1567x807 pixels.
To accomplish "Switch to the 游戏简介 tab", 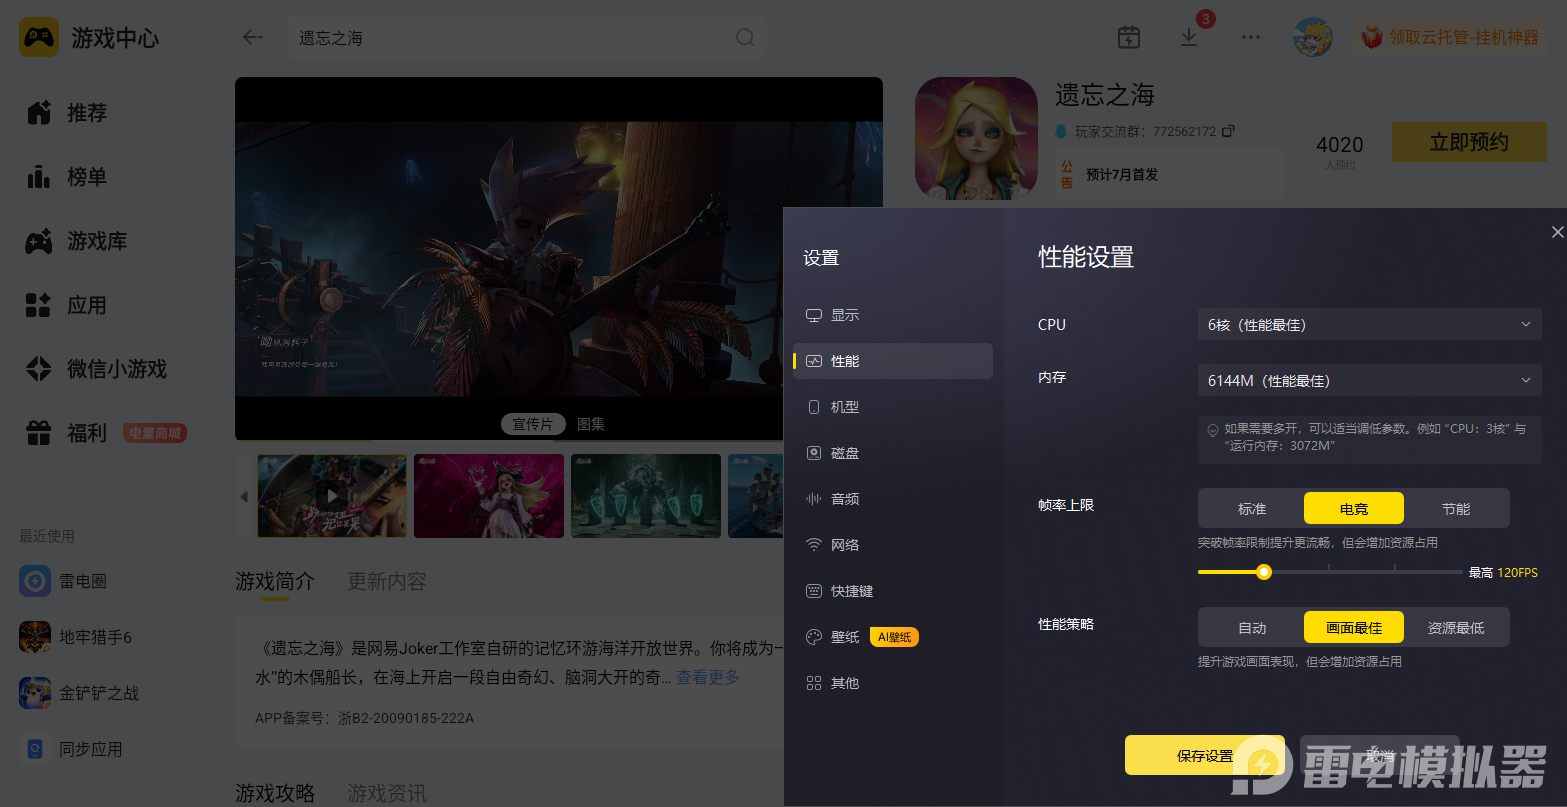I will [x=275, y=581].
